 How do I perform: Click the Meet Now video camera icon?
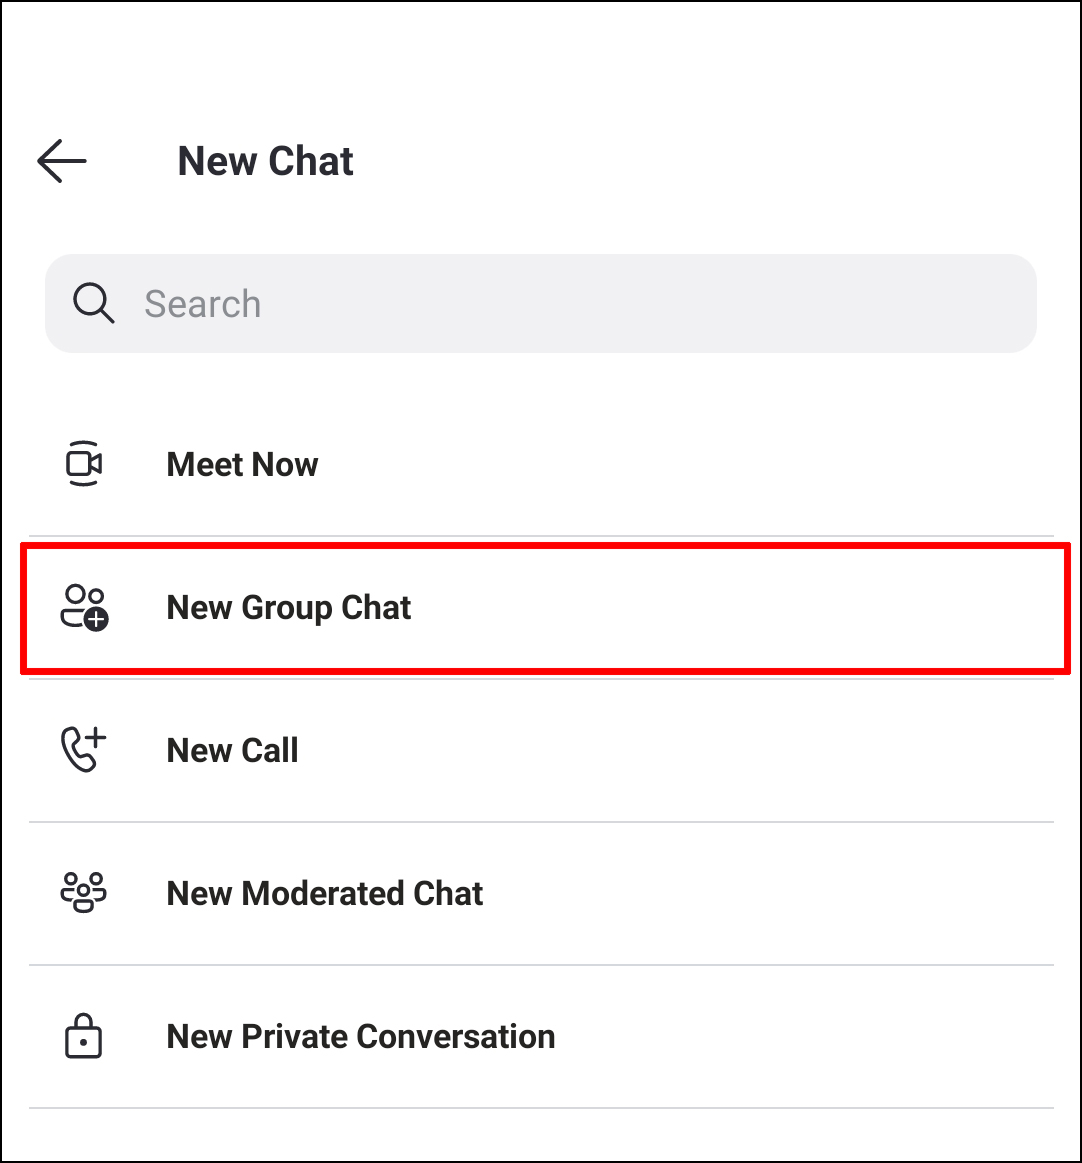(84, 464)
